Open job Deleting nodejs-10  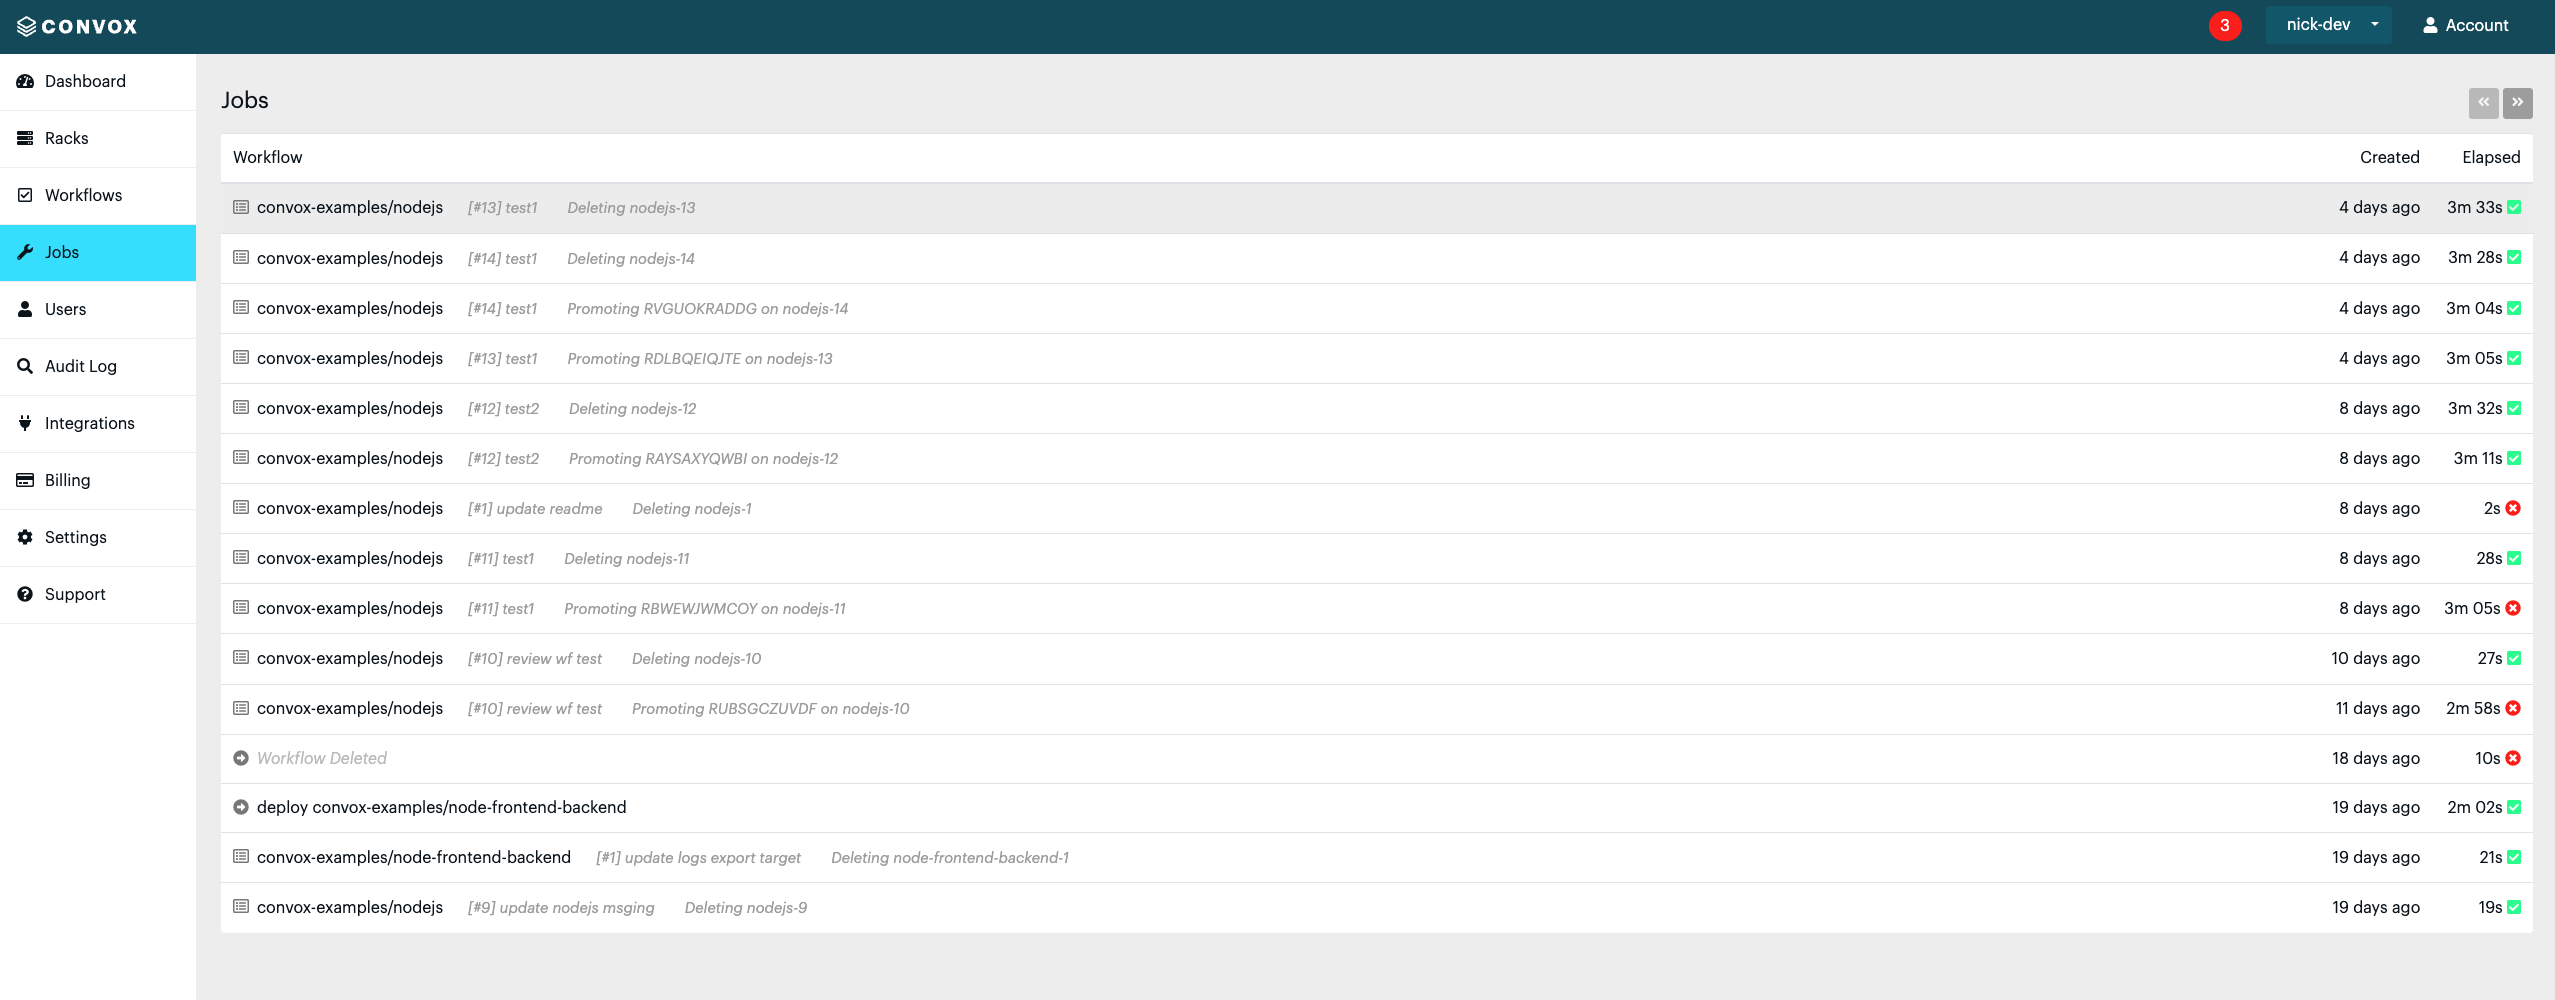pos(1377,659)
